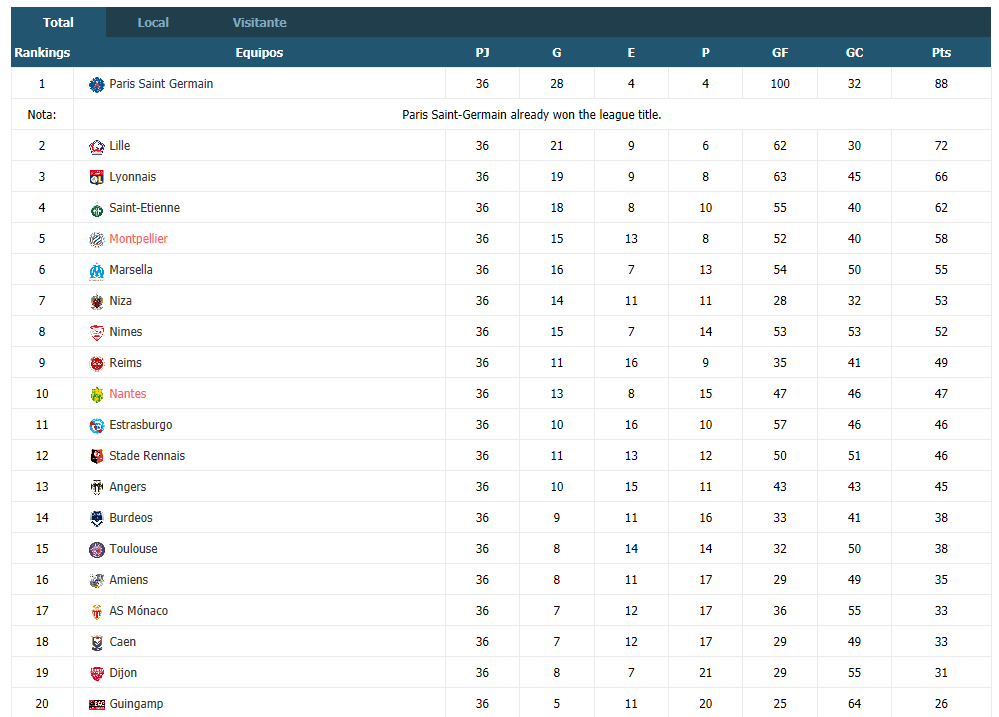Click the AS Mónaco crest icon
999x717 pixels.
[x=96, y=611]
